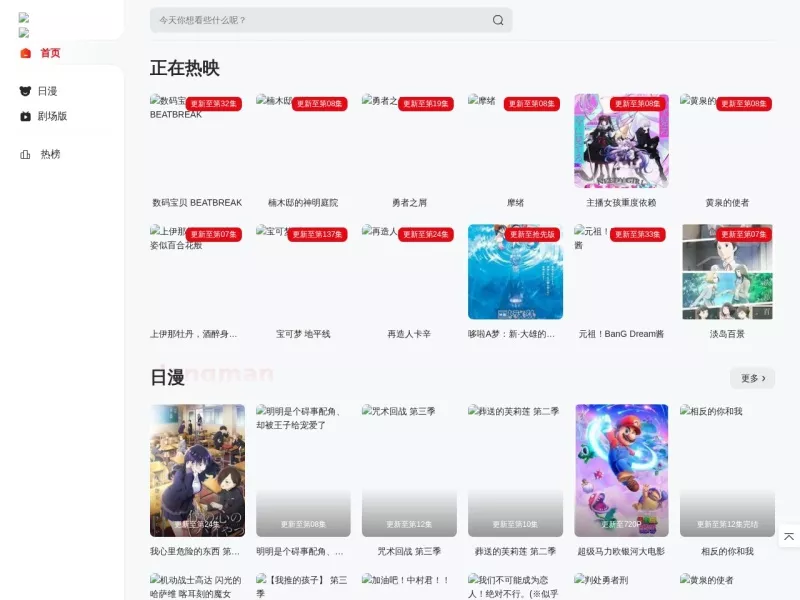Click the 更新至第10集 label

[x=515, y=524]
